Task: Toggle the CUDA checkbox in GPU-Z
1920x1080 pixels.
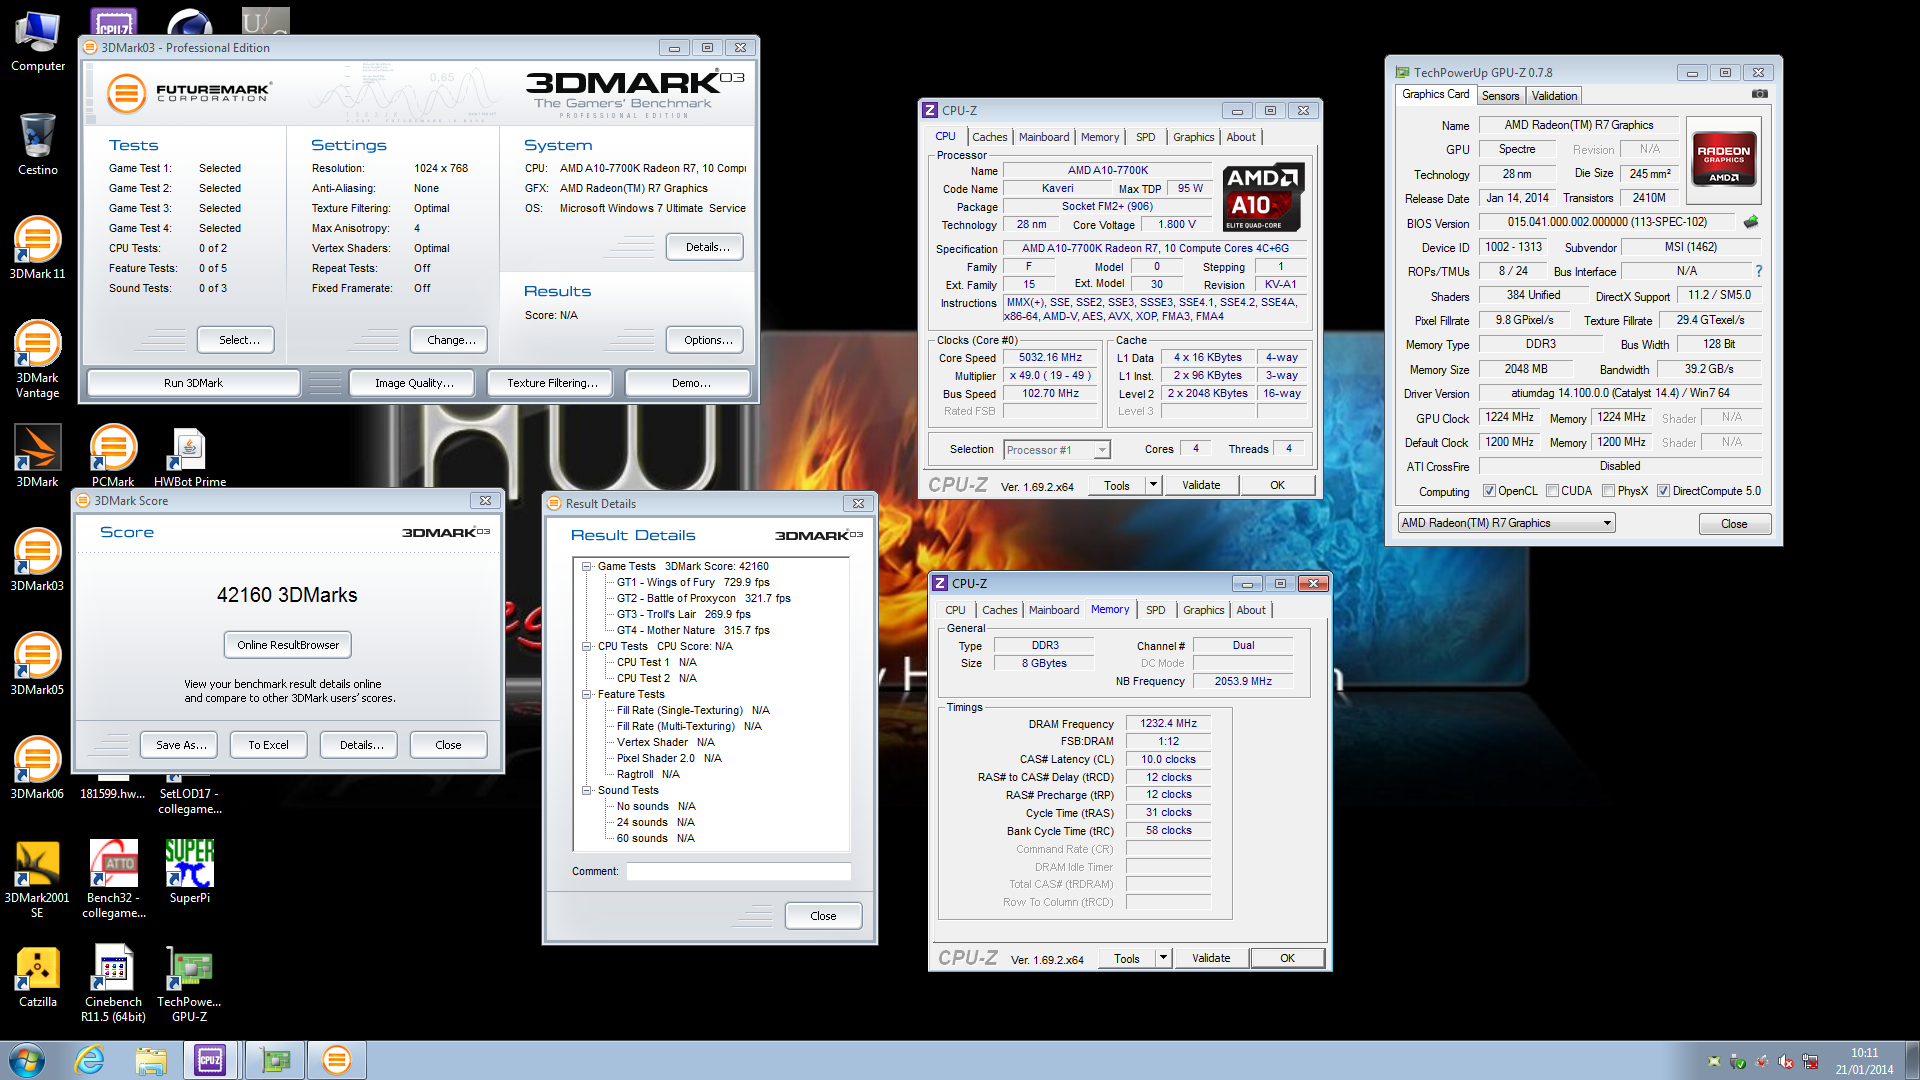Action: click(1552, 491)
